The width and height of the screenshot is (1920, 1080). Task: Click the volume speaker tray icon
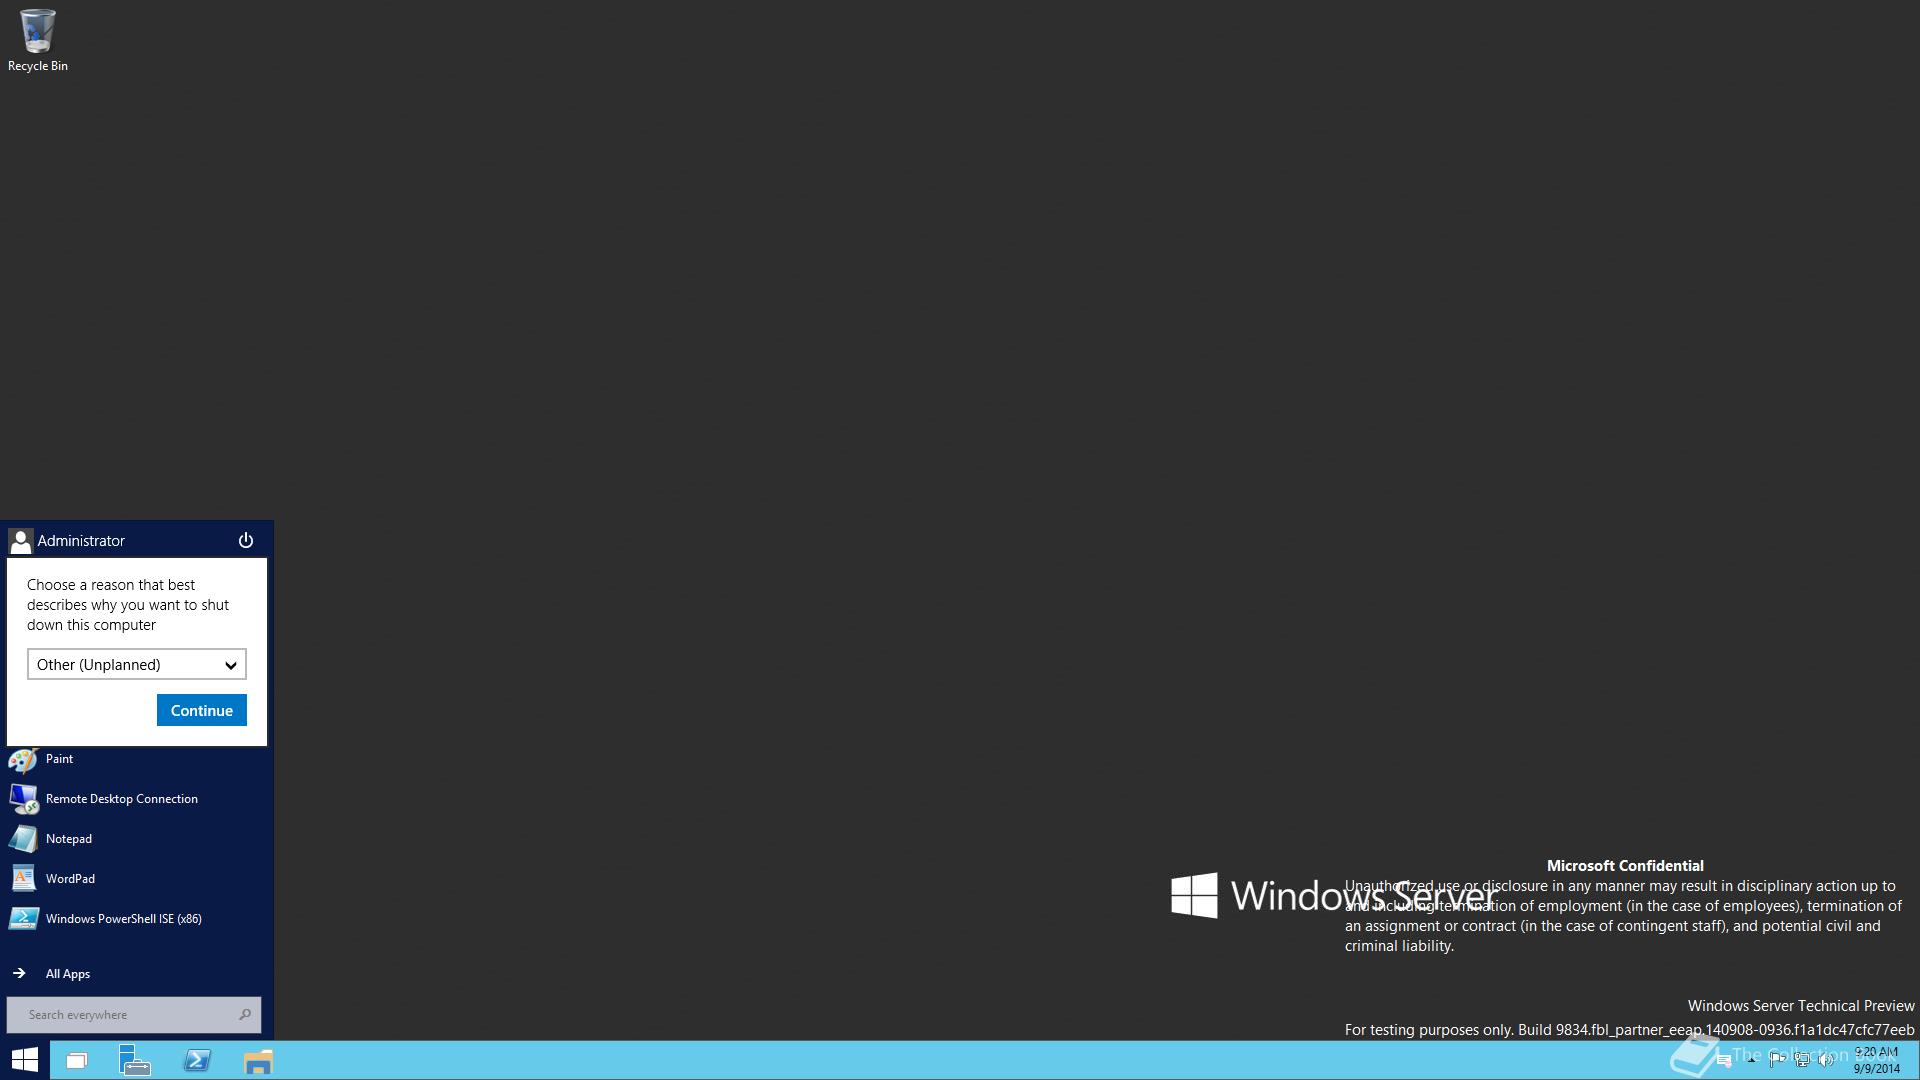click(x=1826, y=1060)
